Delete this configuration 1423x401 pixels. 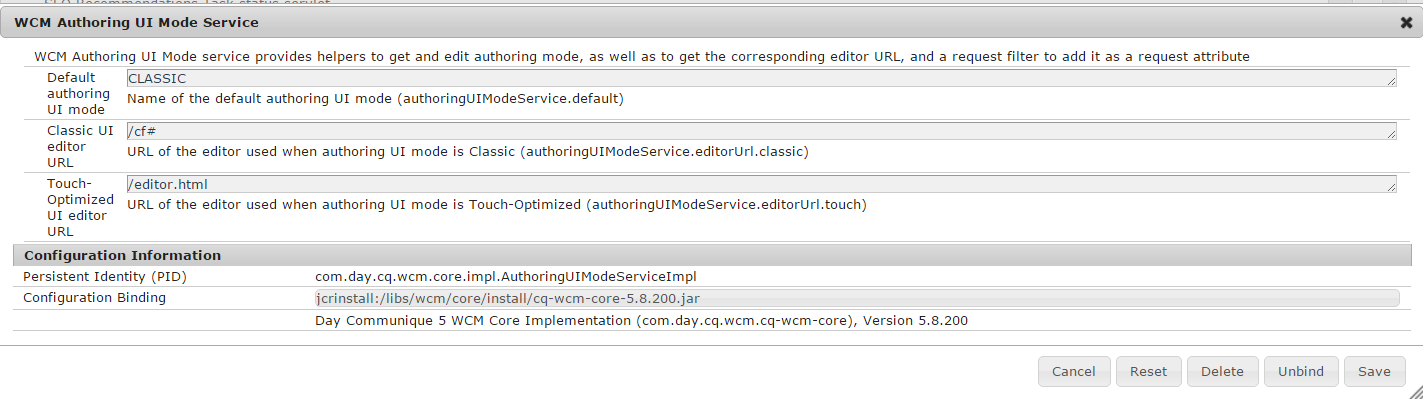(1222, 371)
